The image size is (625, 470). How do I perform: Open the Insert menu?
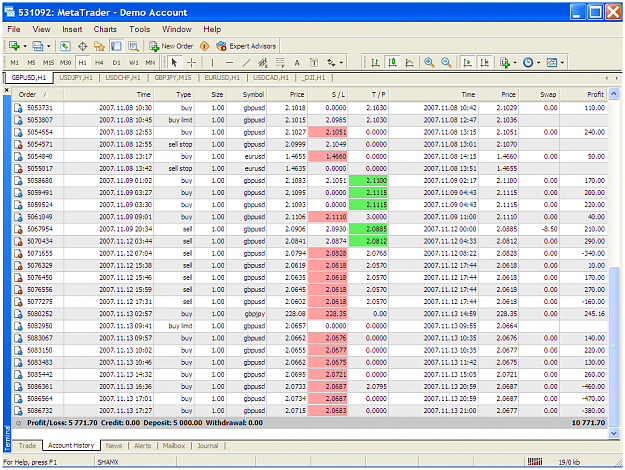pyautogui.click(x=72, y=29)
